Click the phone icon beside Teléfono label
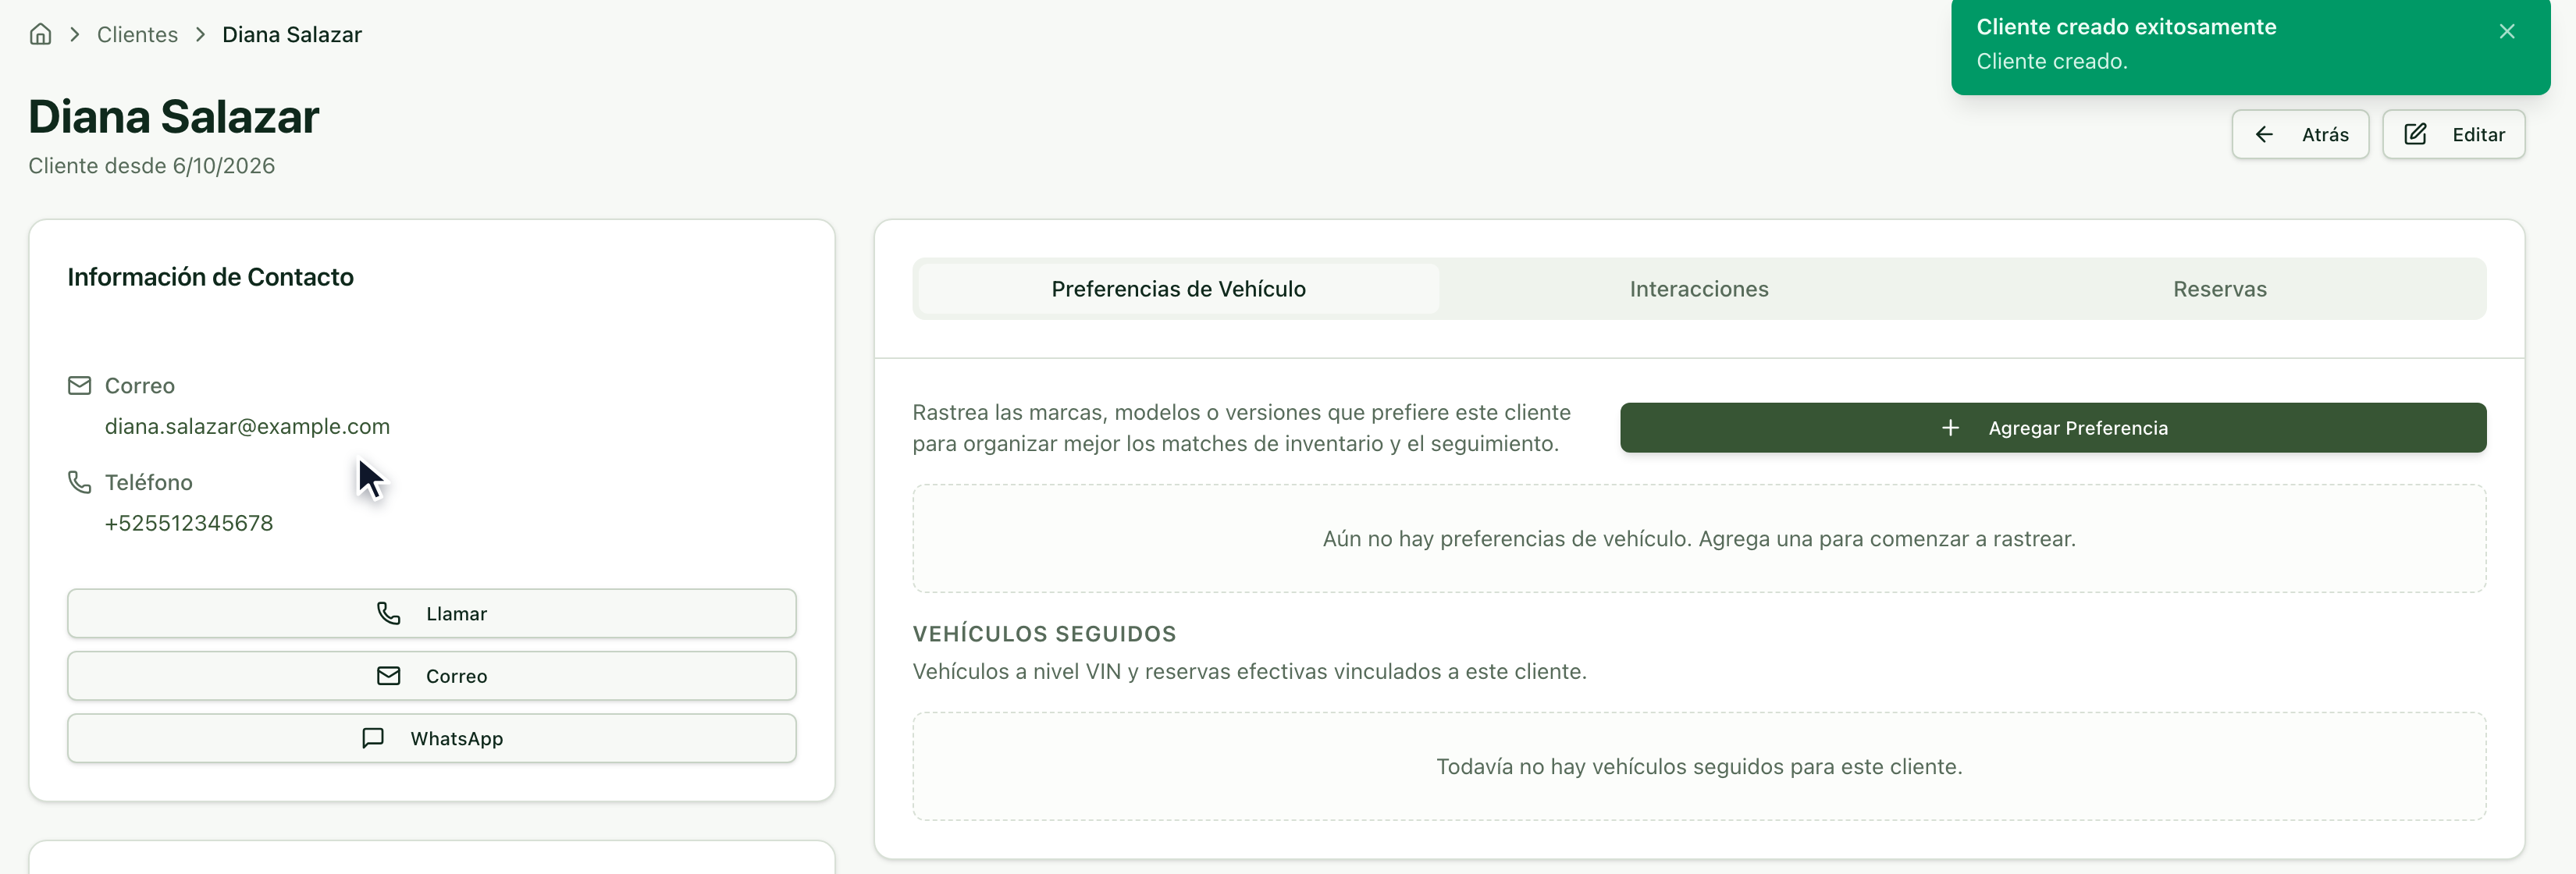2576x874 pixels. tap(79, 482)
